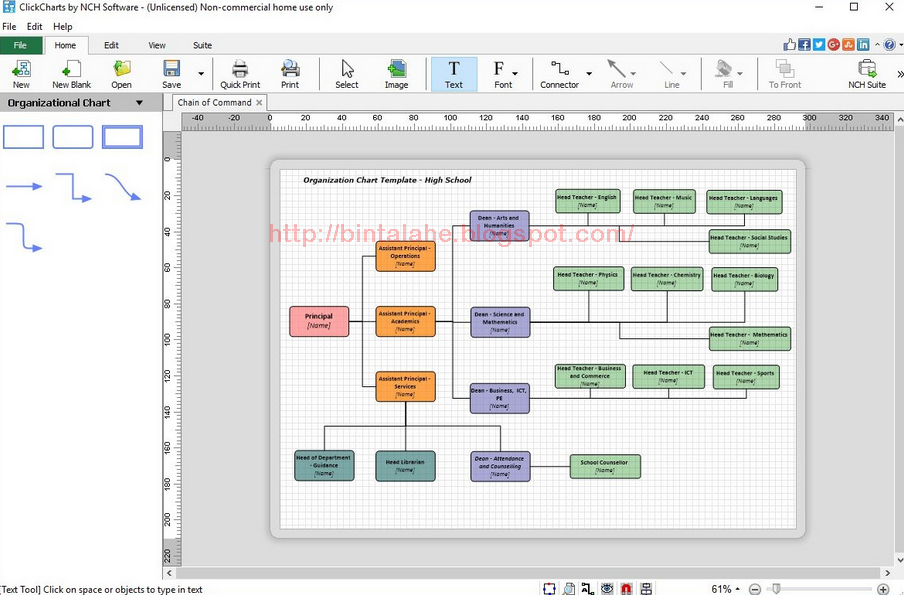Open a saved flowchart with Open
The image size is (904, 595).
[x=121, y=72]
